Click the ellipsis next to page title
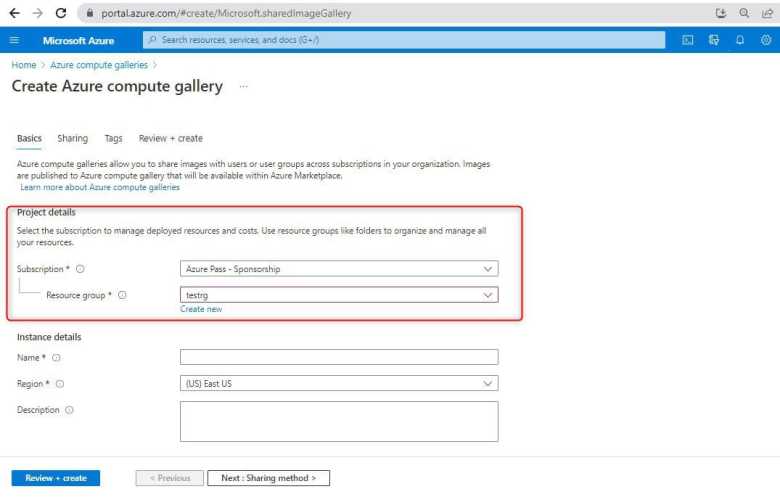780x497 pixels. coord(243,86)
